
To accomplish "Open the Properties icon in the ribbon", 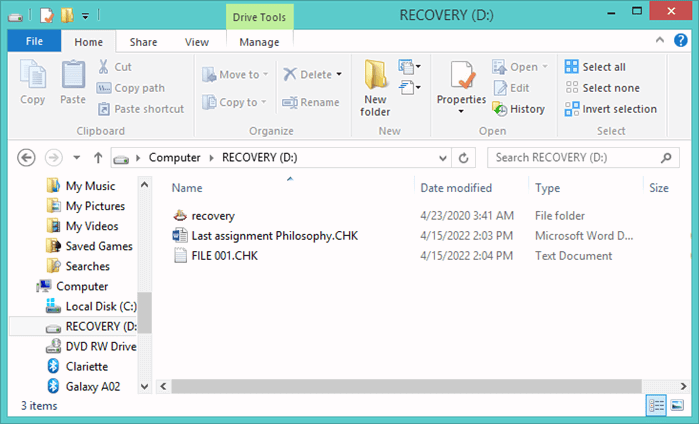I will 461,75.
